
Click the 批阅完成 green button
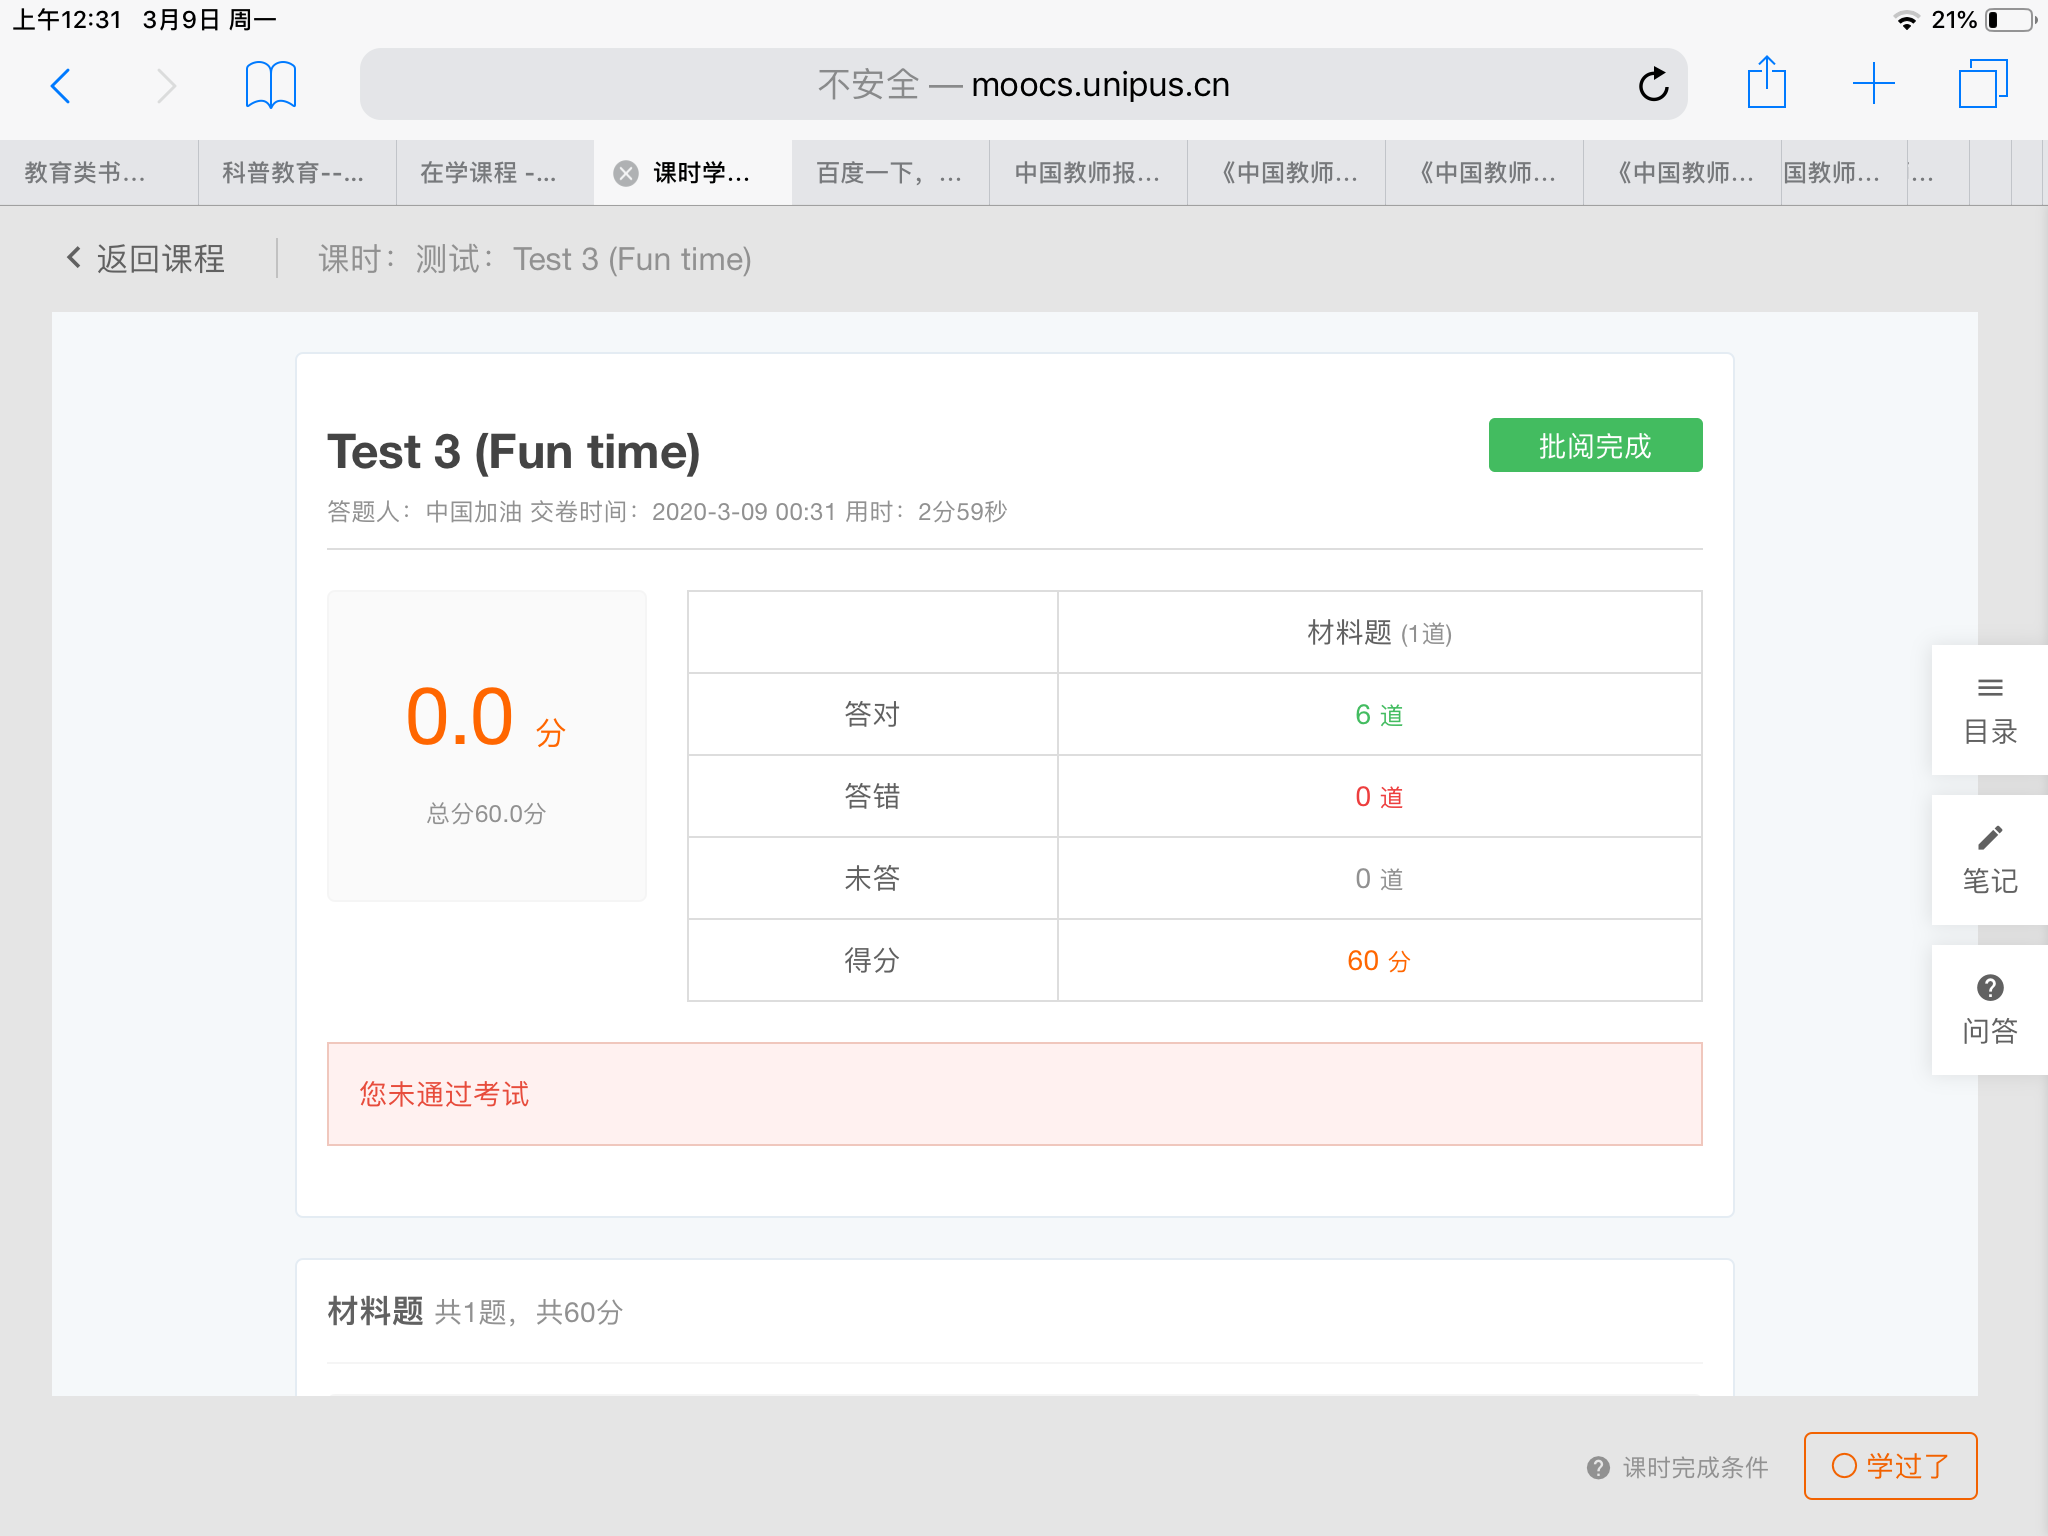(1595, 446)
